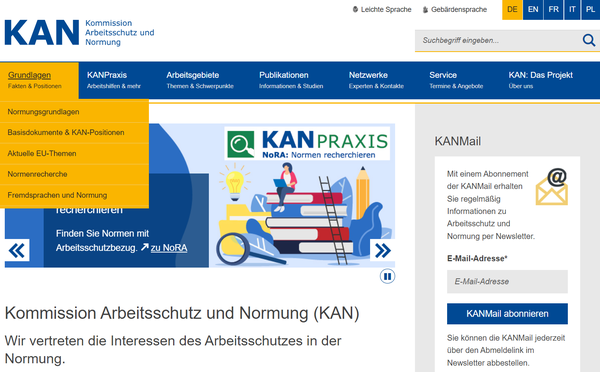Pause the slideshow

click(x=387, y=276)
